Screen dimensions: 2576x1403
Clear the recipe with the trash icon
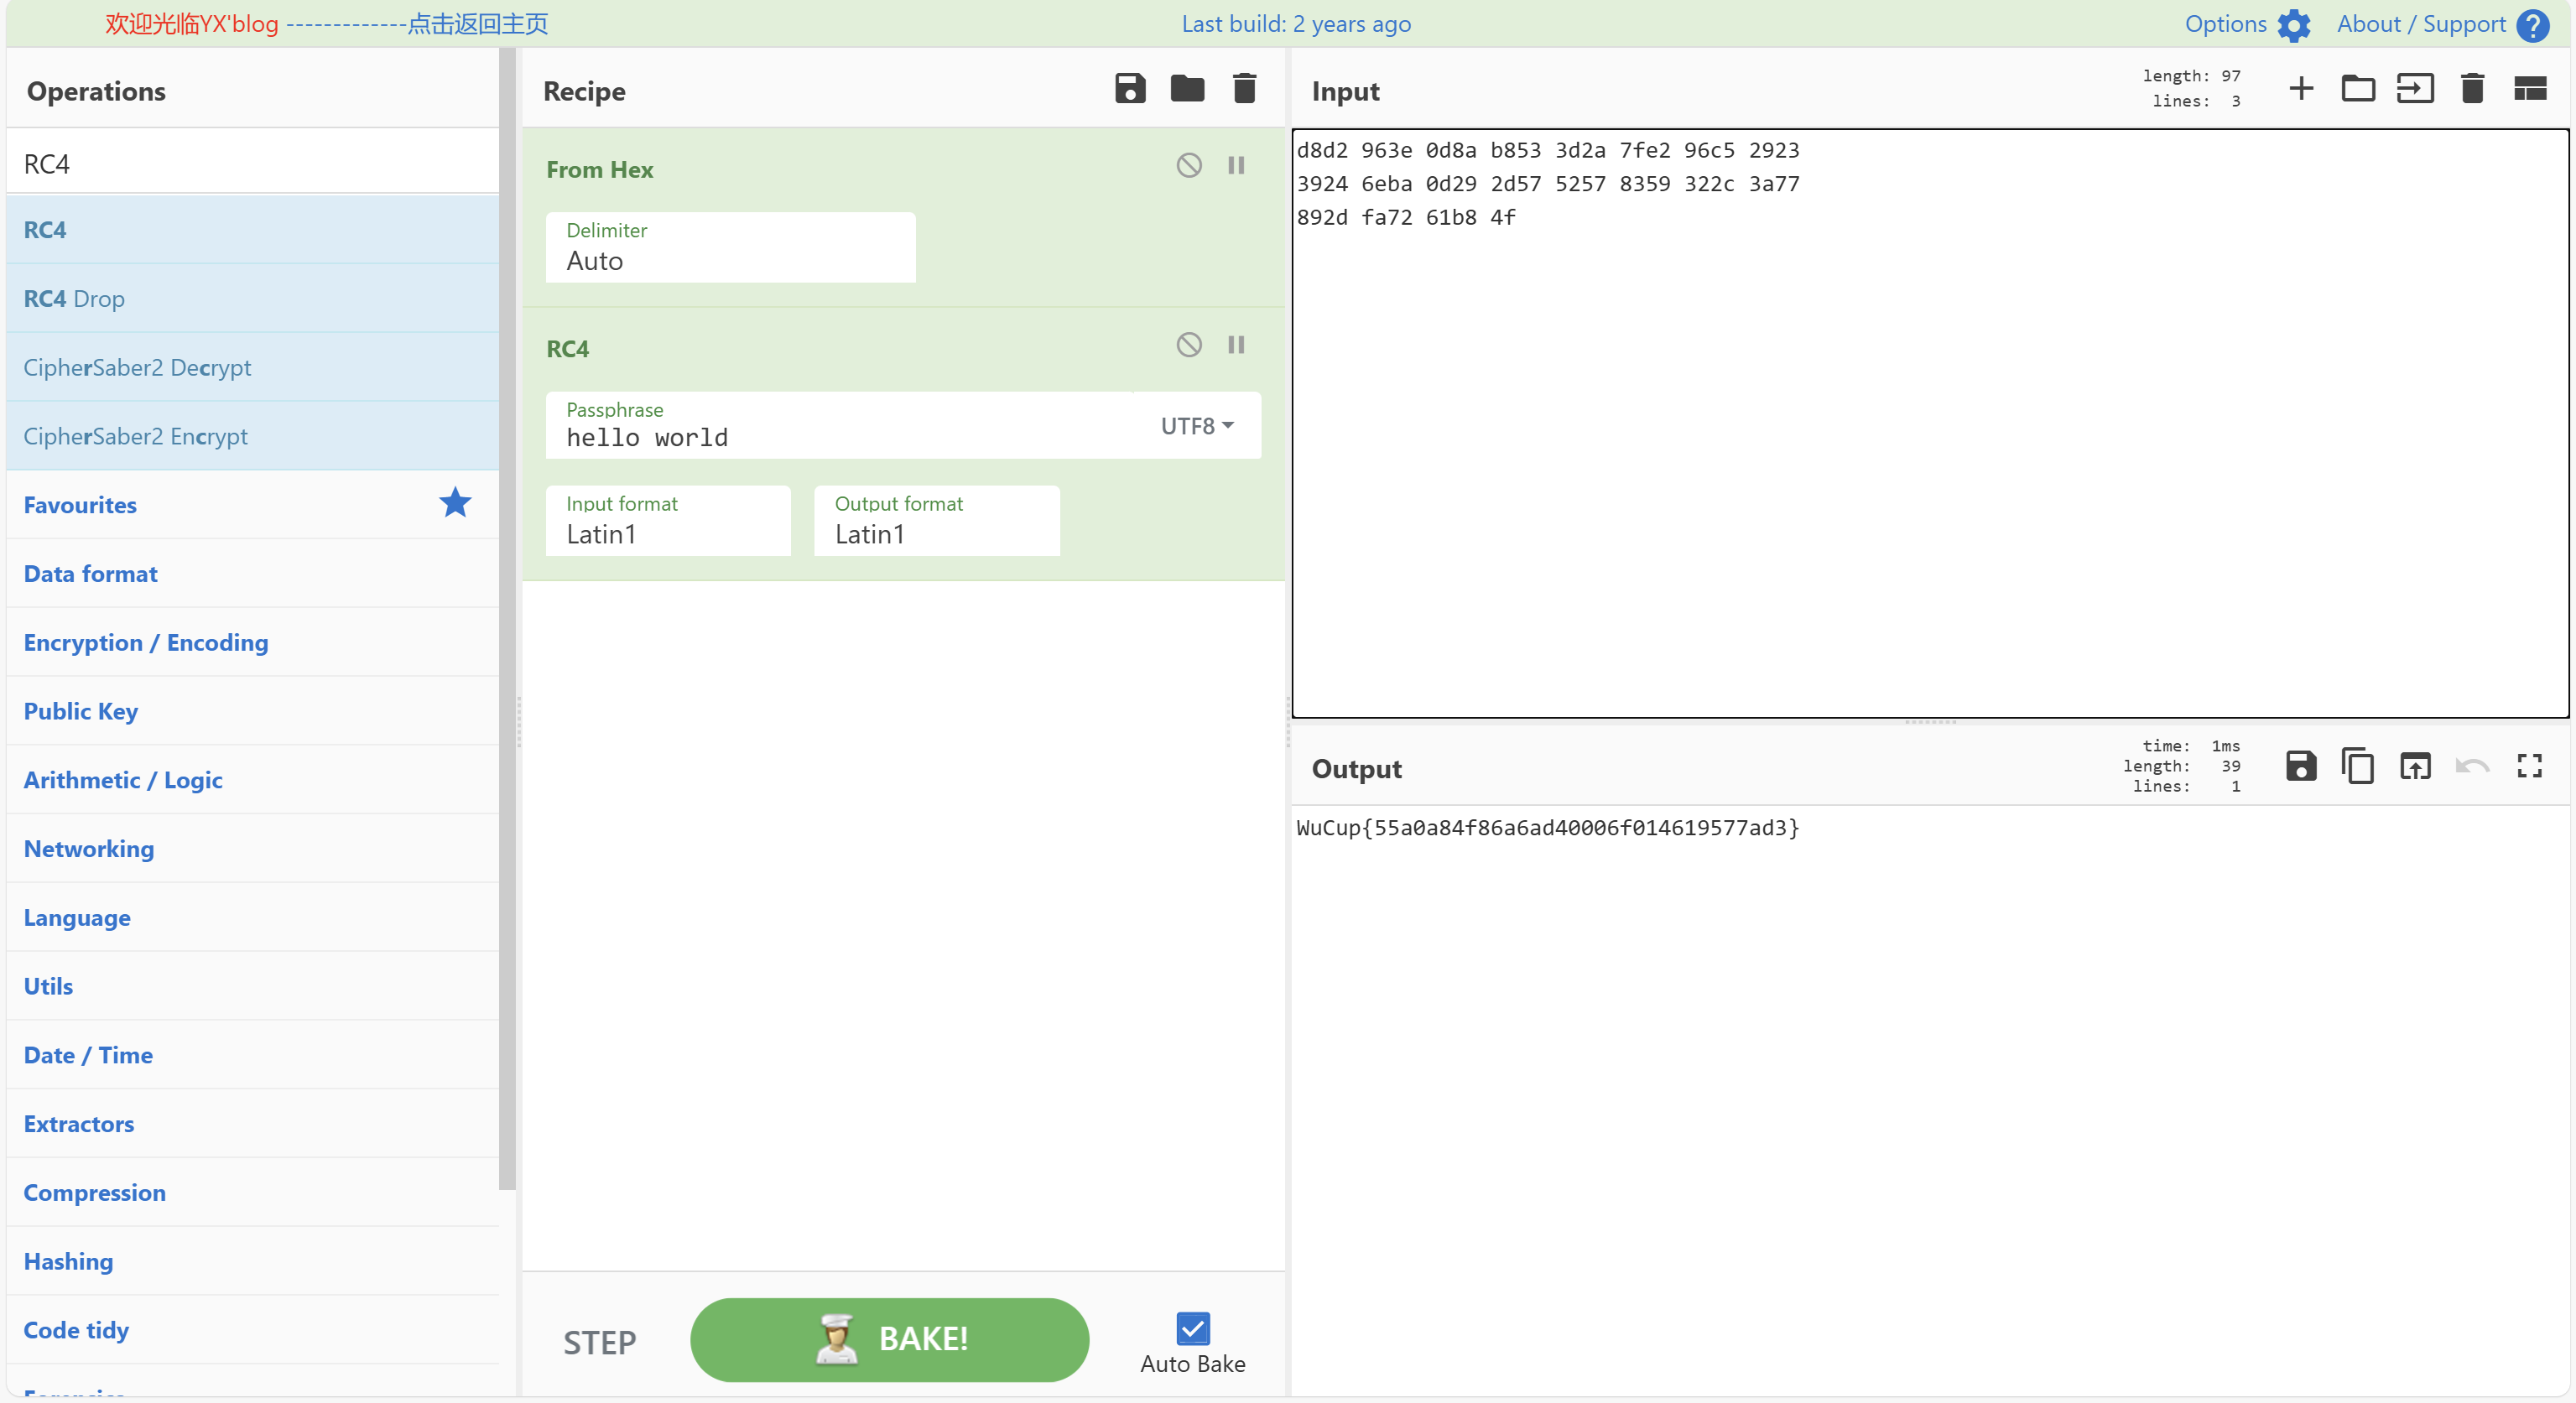1244,89
